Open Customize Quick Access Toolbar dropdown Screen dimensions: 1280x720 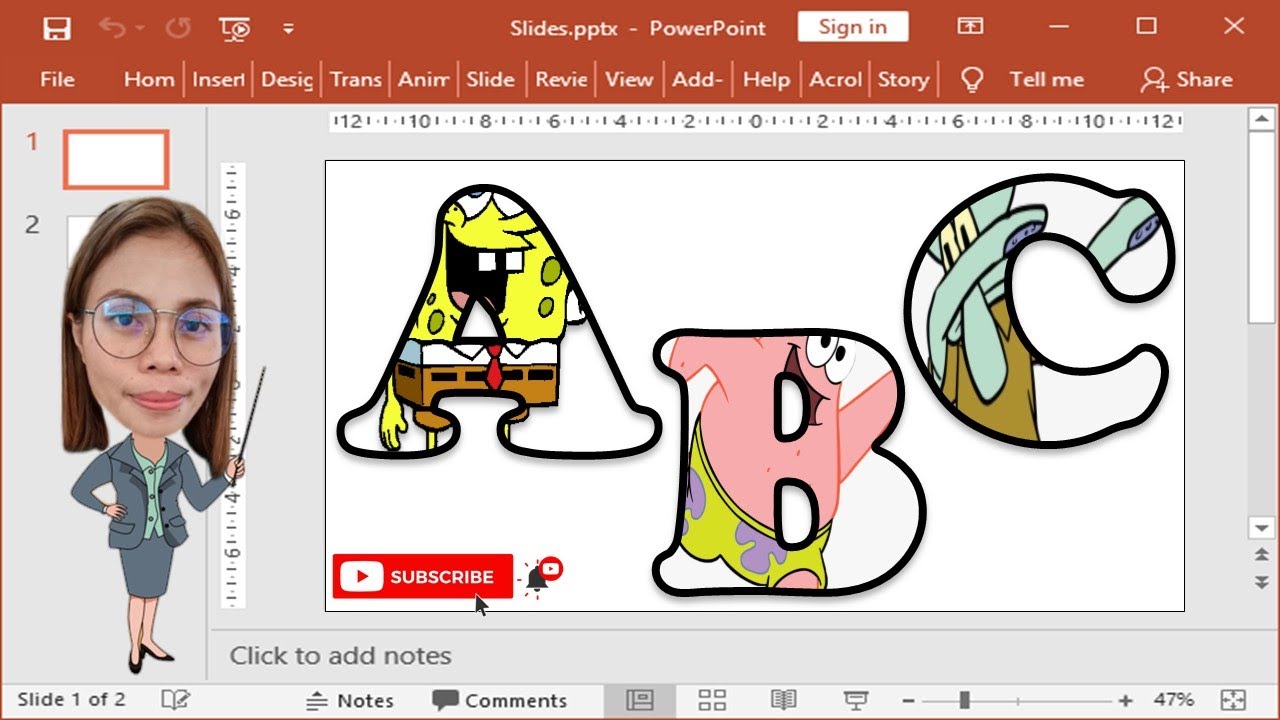point(288,29)
